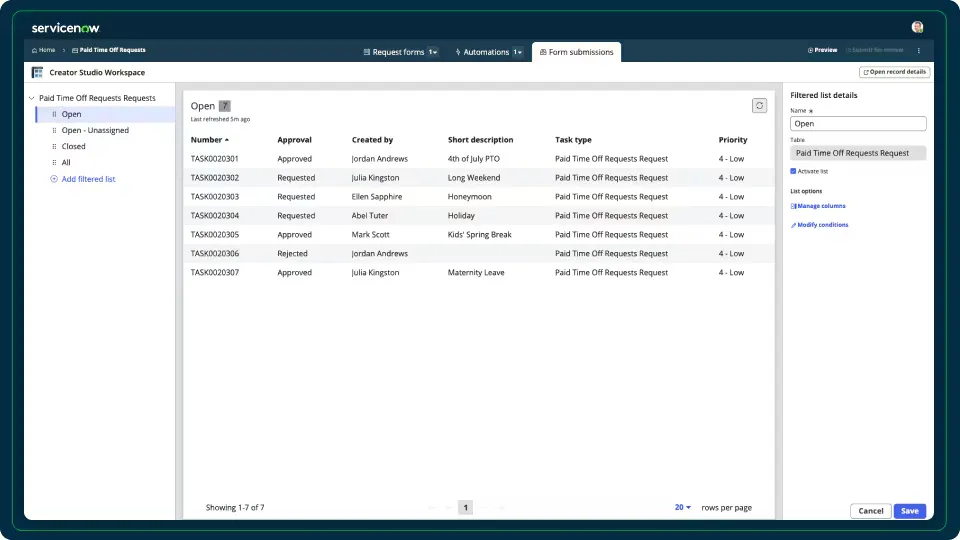960x540 pixels.
Task: Open Automations tab dropdown arrow
Action: point(518,52)
